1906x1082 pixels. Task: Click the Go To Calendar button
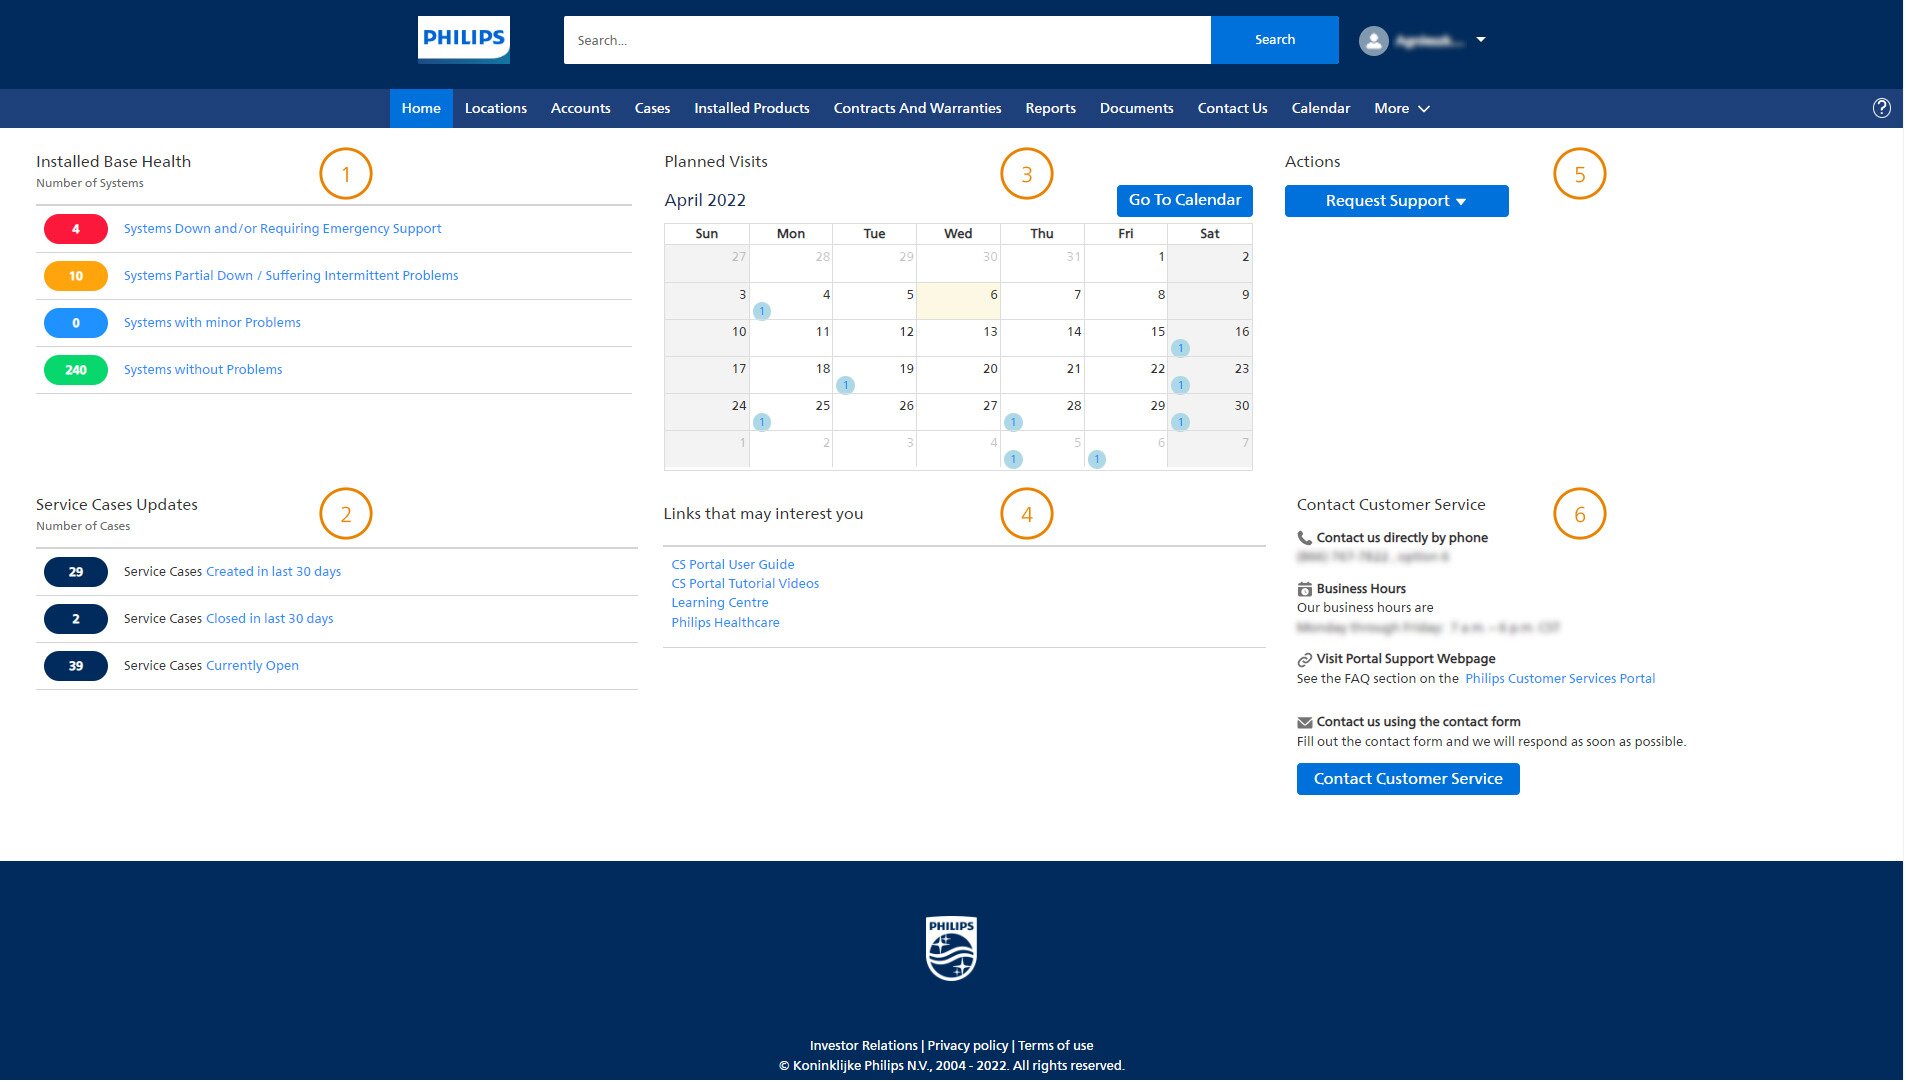1184,200
